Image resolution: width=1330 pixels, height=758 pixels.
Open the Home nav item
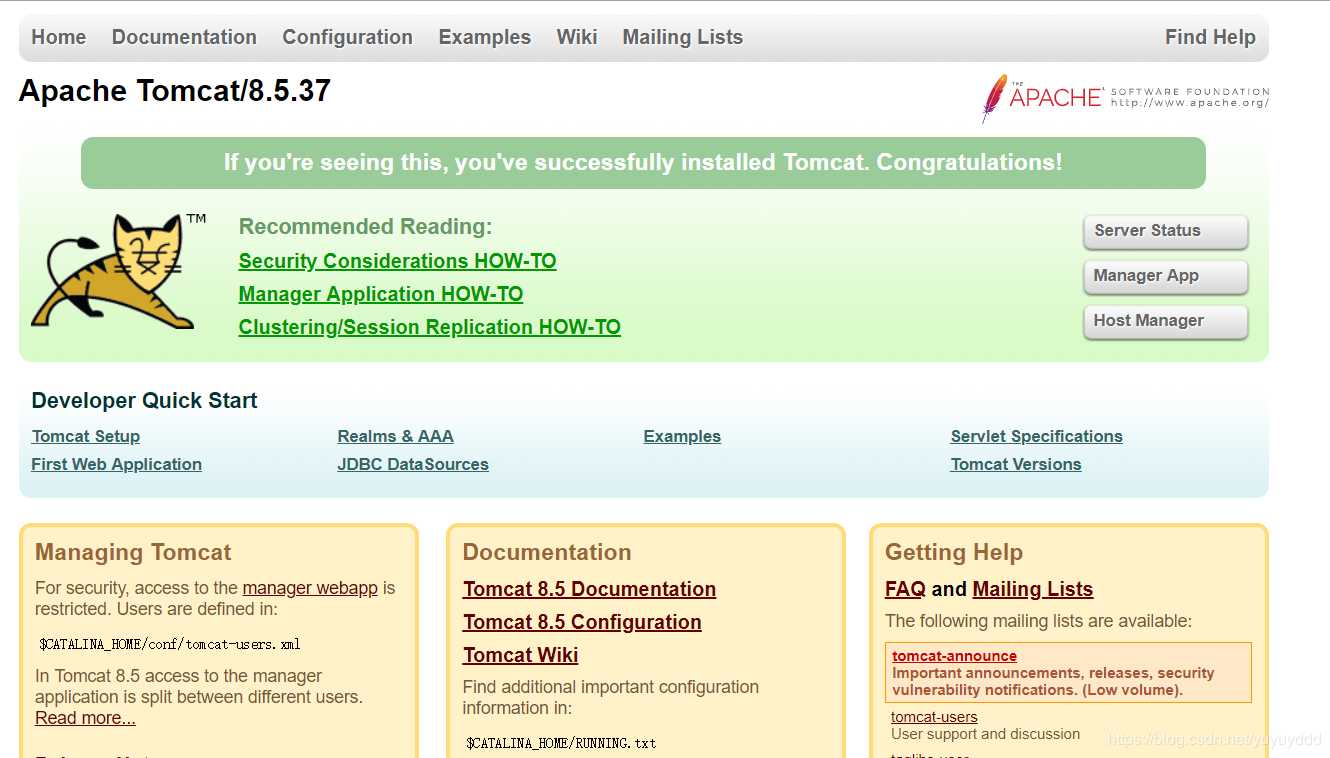point(59,37)
